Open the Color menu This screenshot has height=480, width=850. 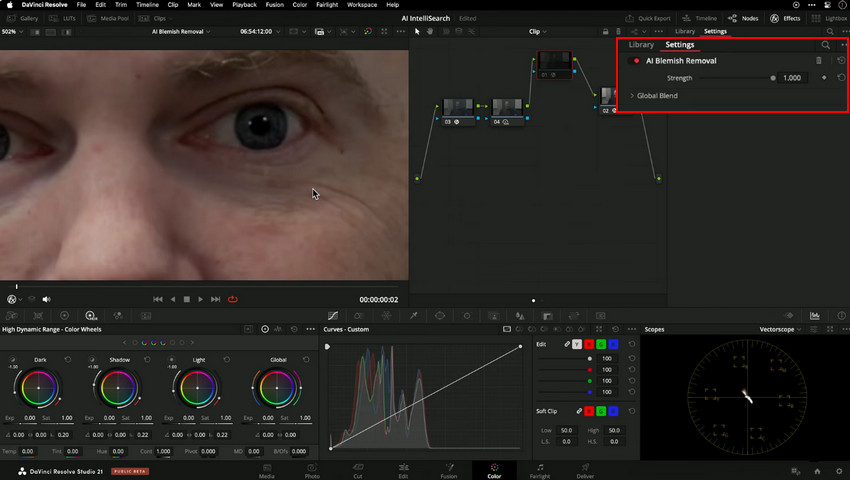300,4
